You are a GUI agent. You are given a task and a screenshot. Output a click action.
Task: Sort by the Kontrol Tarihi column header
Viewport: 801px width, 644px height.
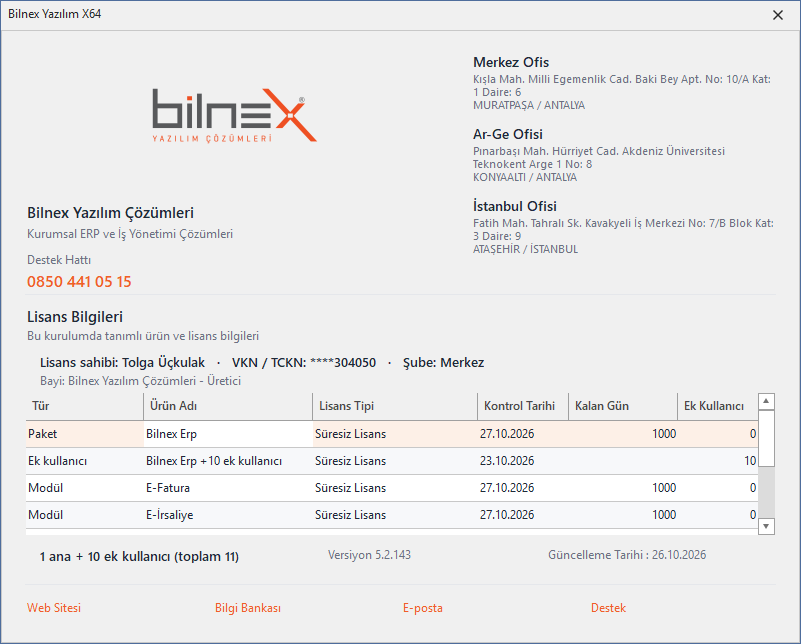pyautogui.click(x=523, y=406)
